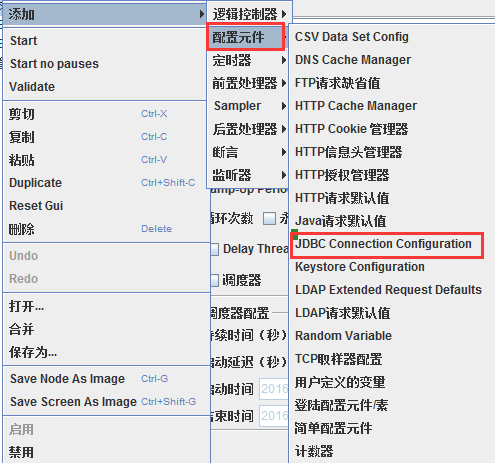Viewport: 495px width, 463px height.
Task: Expand the 监听器 submenu
Action: (x=247, y=175)
